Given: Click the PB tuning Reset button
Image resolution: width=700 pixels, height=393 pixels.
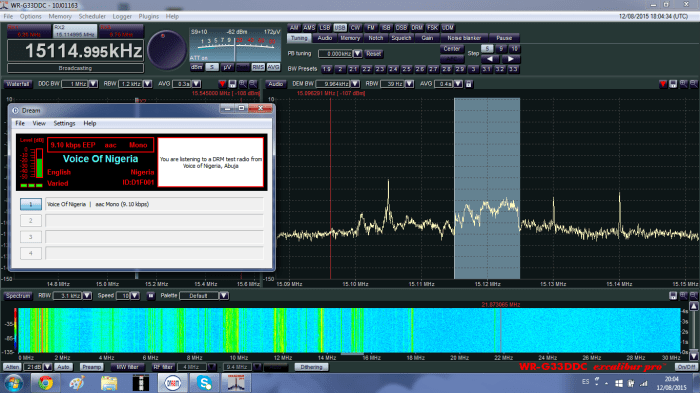Looking at the screenshot, I should click(374, 54).
